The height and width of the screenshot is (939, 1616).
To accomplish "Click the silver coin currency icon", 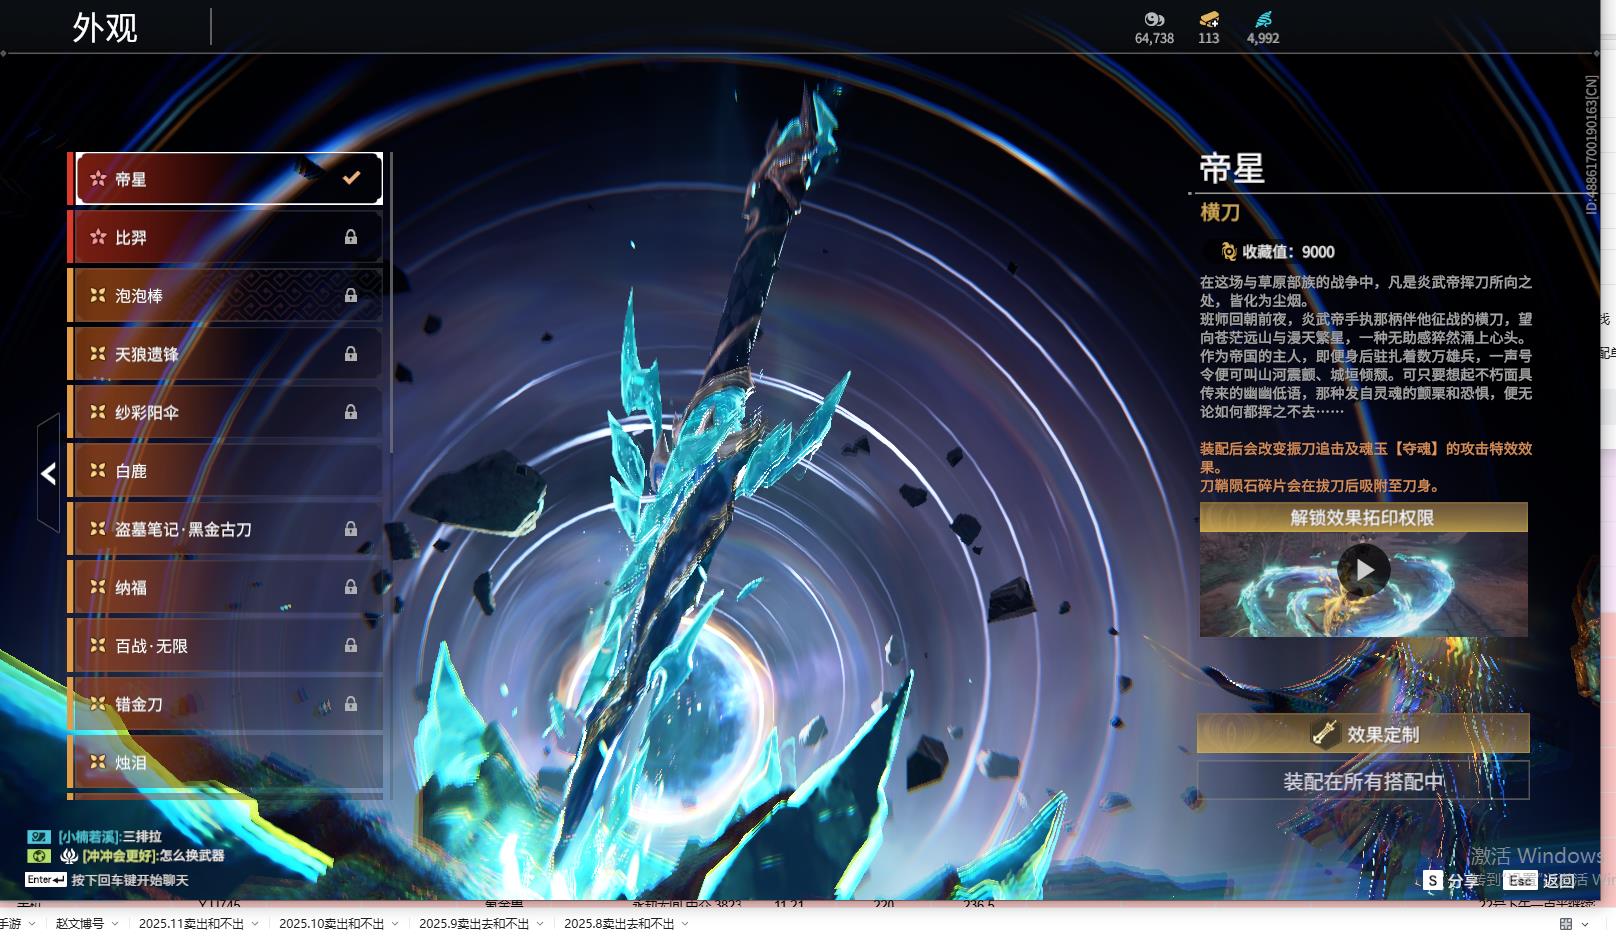I will 1154,19.
